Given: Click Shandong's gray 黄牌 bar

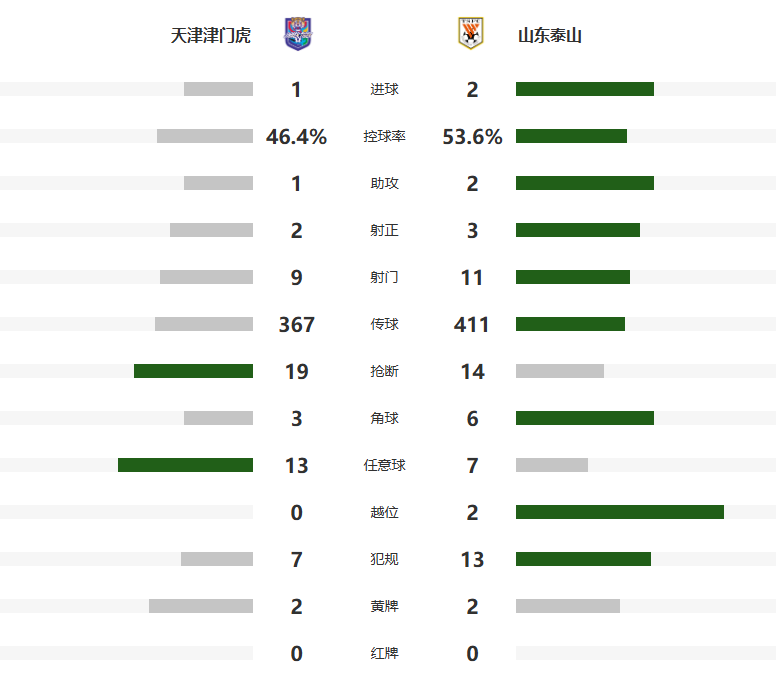Looking at the screenshot, I should point(568,606).
